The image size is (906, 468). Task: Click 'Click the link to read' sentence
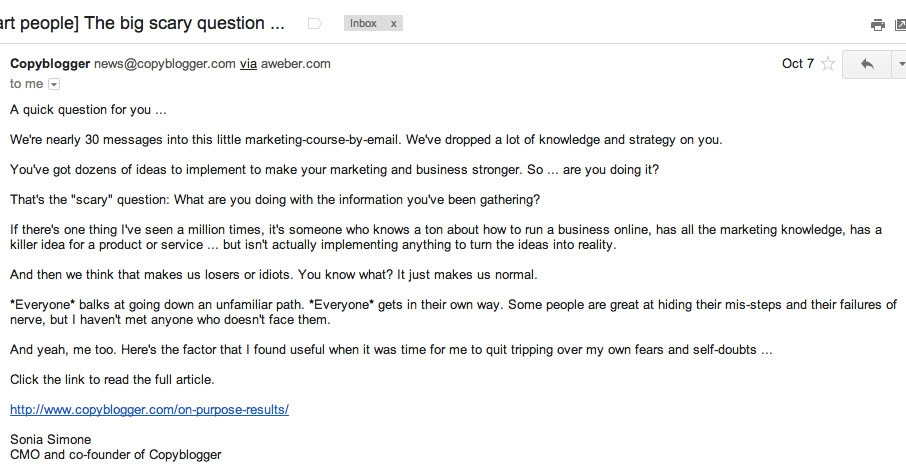pos(112,380)
